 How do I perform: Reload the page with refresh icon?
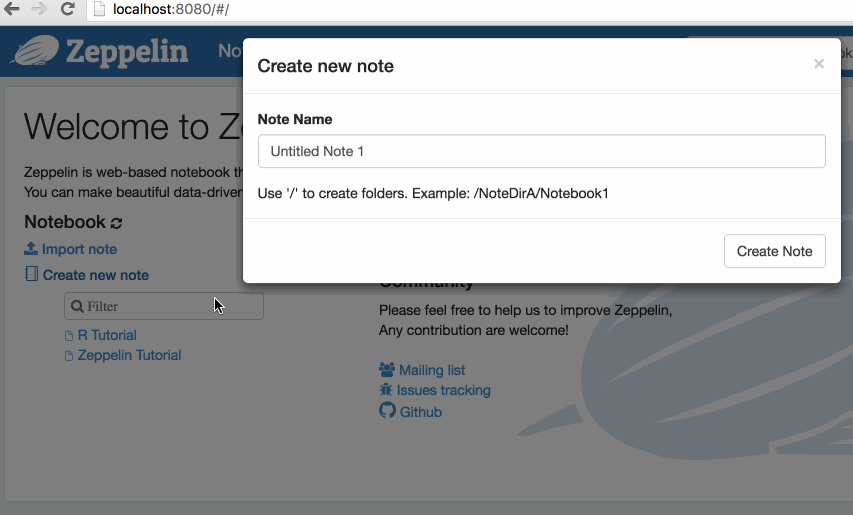pyautogui.click(x=67, y=9)
